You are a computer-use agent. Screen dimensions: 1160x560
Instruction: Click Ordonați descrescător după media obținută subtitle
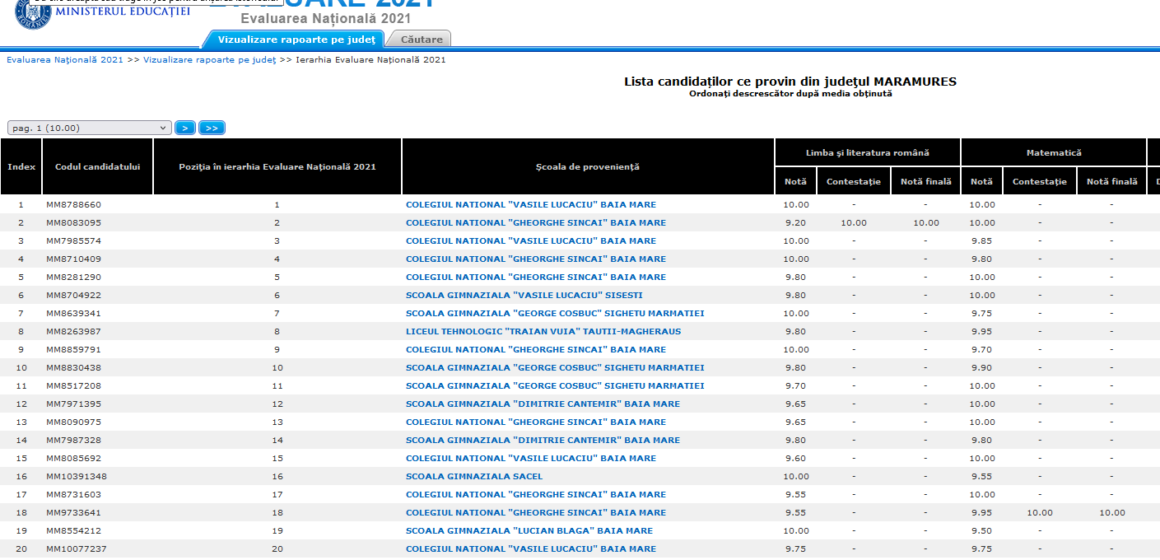[790, 94]
